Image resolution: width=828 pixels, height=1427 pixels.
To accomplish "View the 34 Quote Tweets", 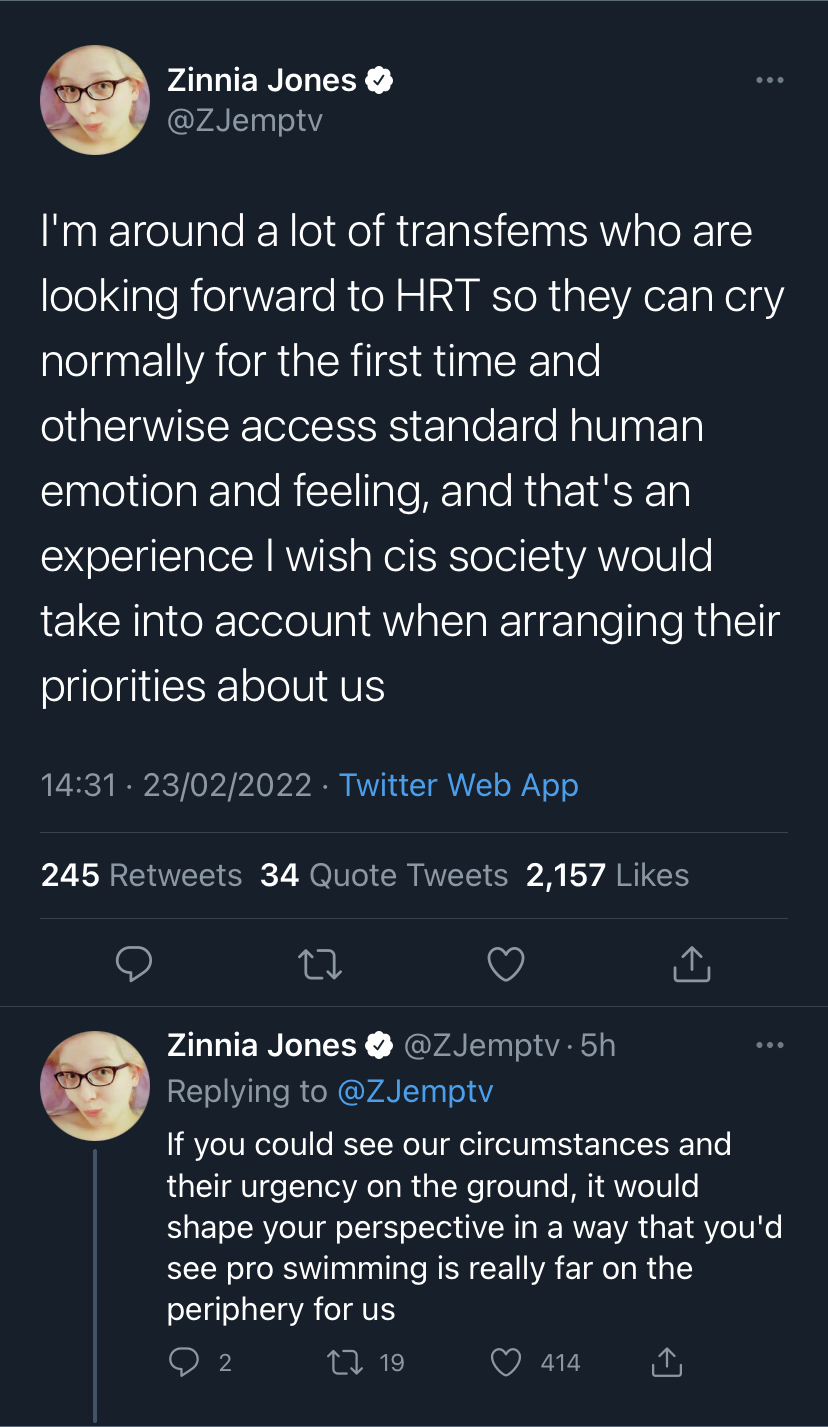I will tap(384, 875).
